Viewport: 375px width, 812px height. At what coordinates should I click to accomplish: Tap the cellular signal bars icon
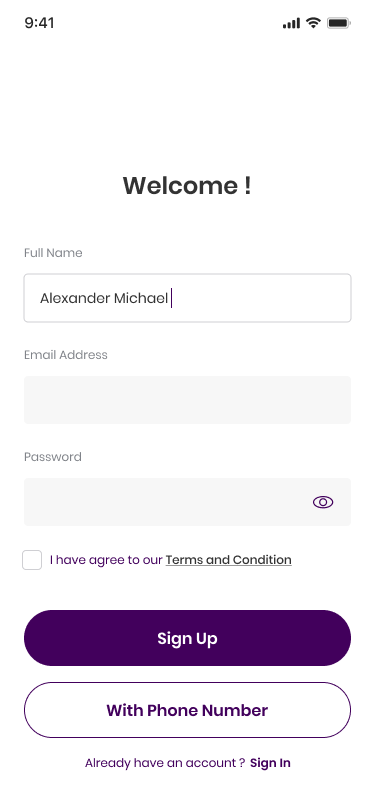[x=291, y=23]
